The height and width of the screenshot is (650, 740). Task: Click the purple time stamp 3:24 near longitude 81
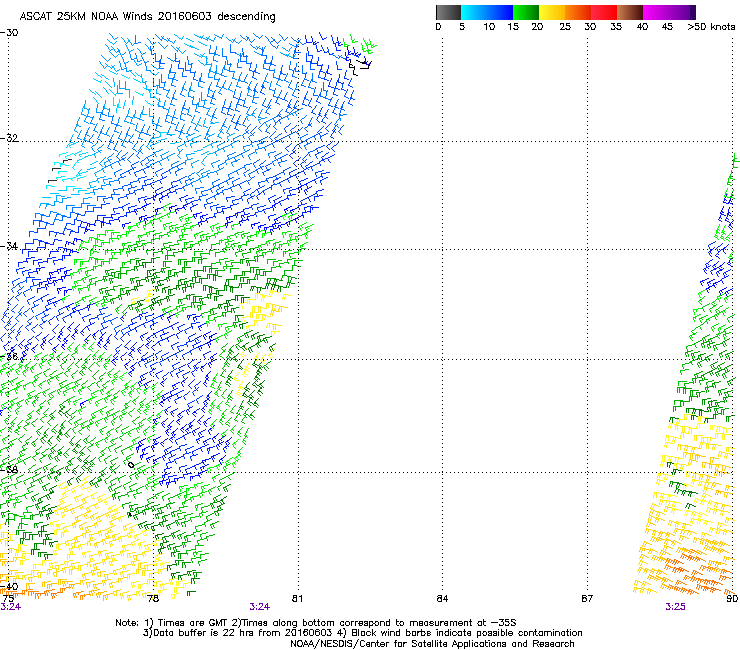(260, 607)
